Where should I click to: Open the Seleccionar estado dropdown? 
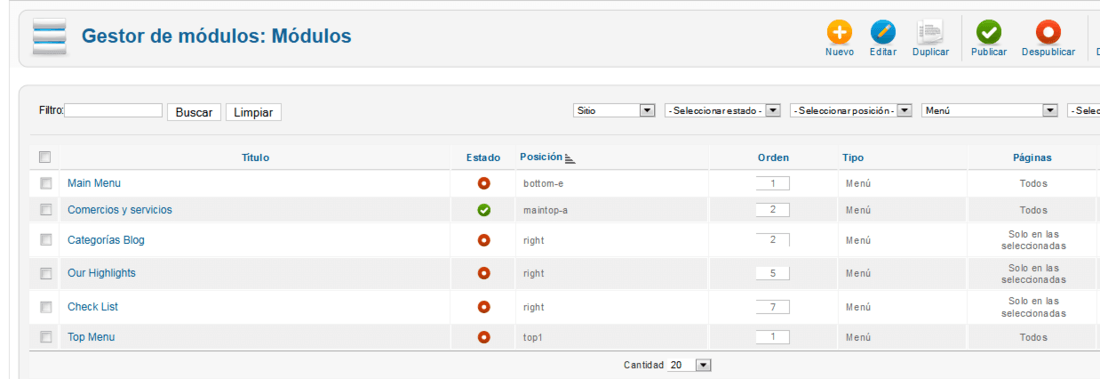pyautogui.click(x=723, y=111)
